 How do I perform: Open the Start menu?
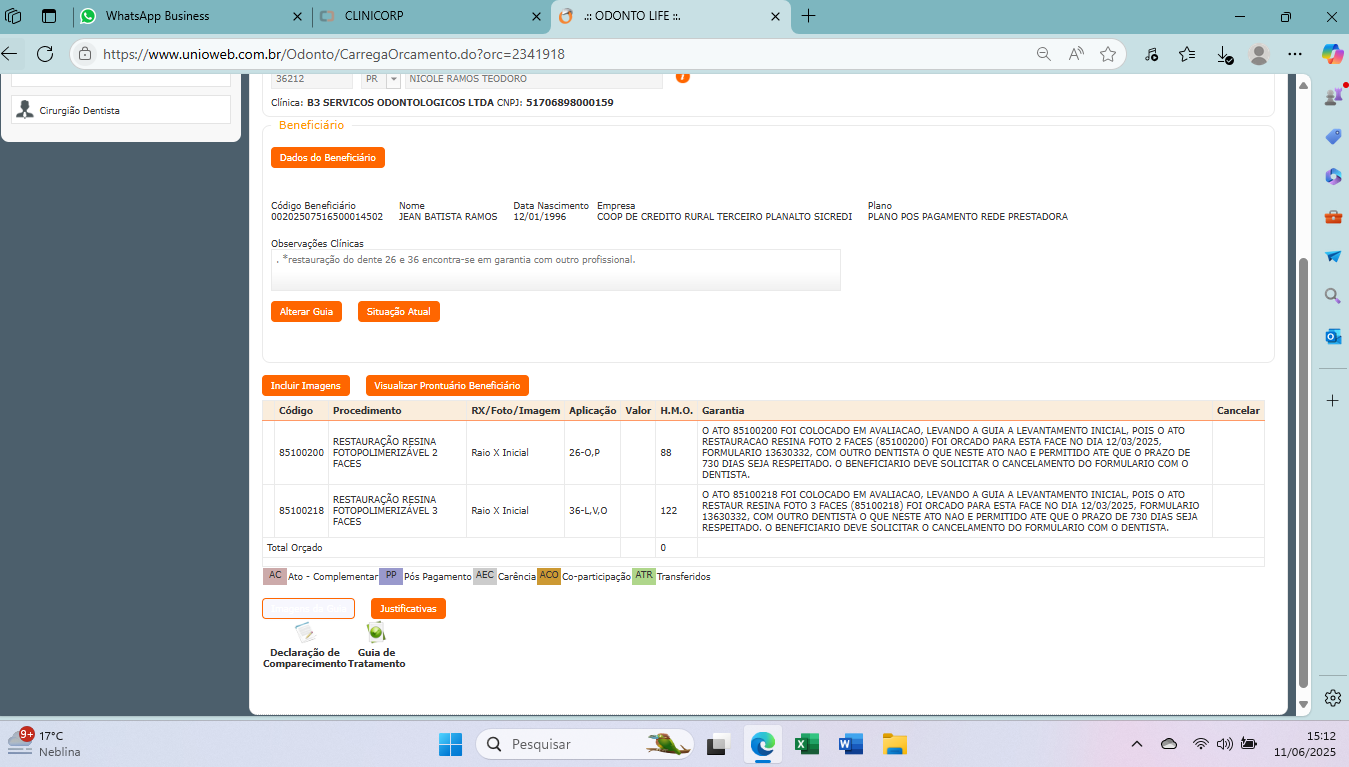tap(450, 744)
